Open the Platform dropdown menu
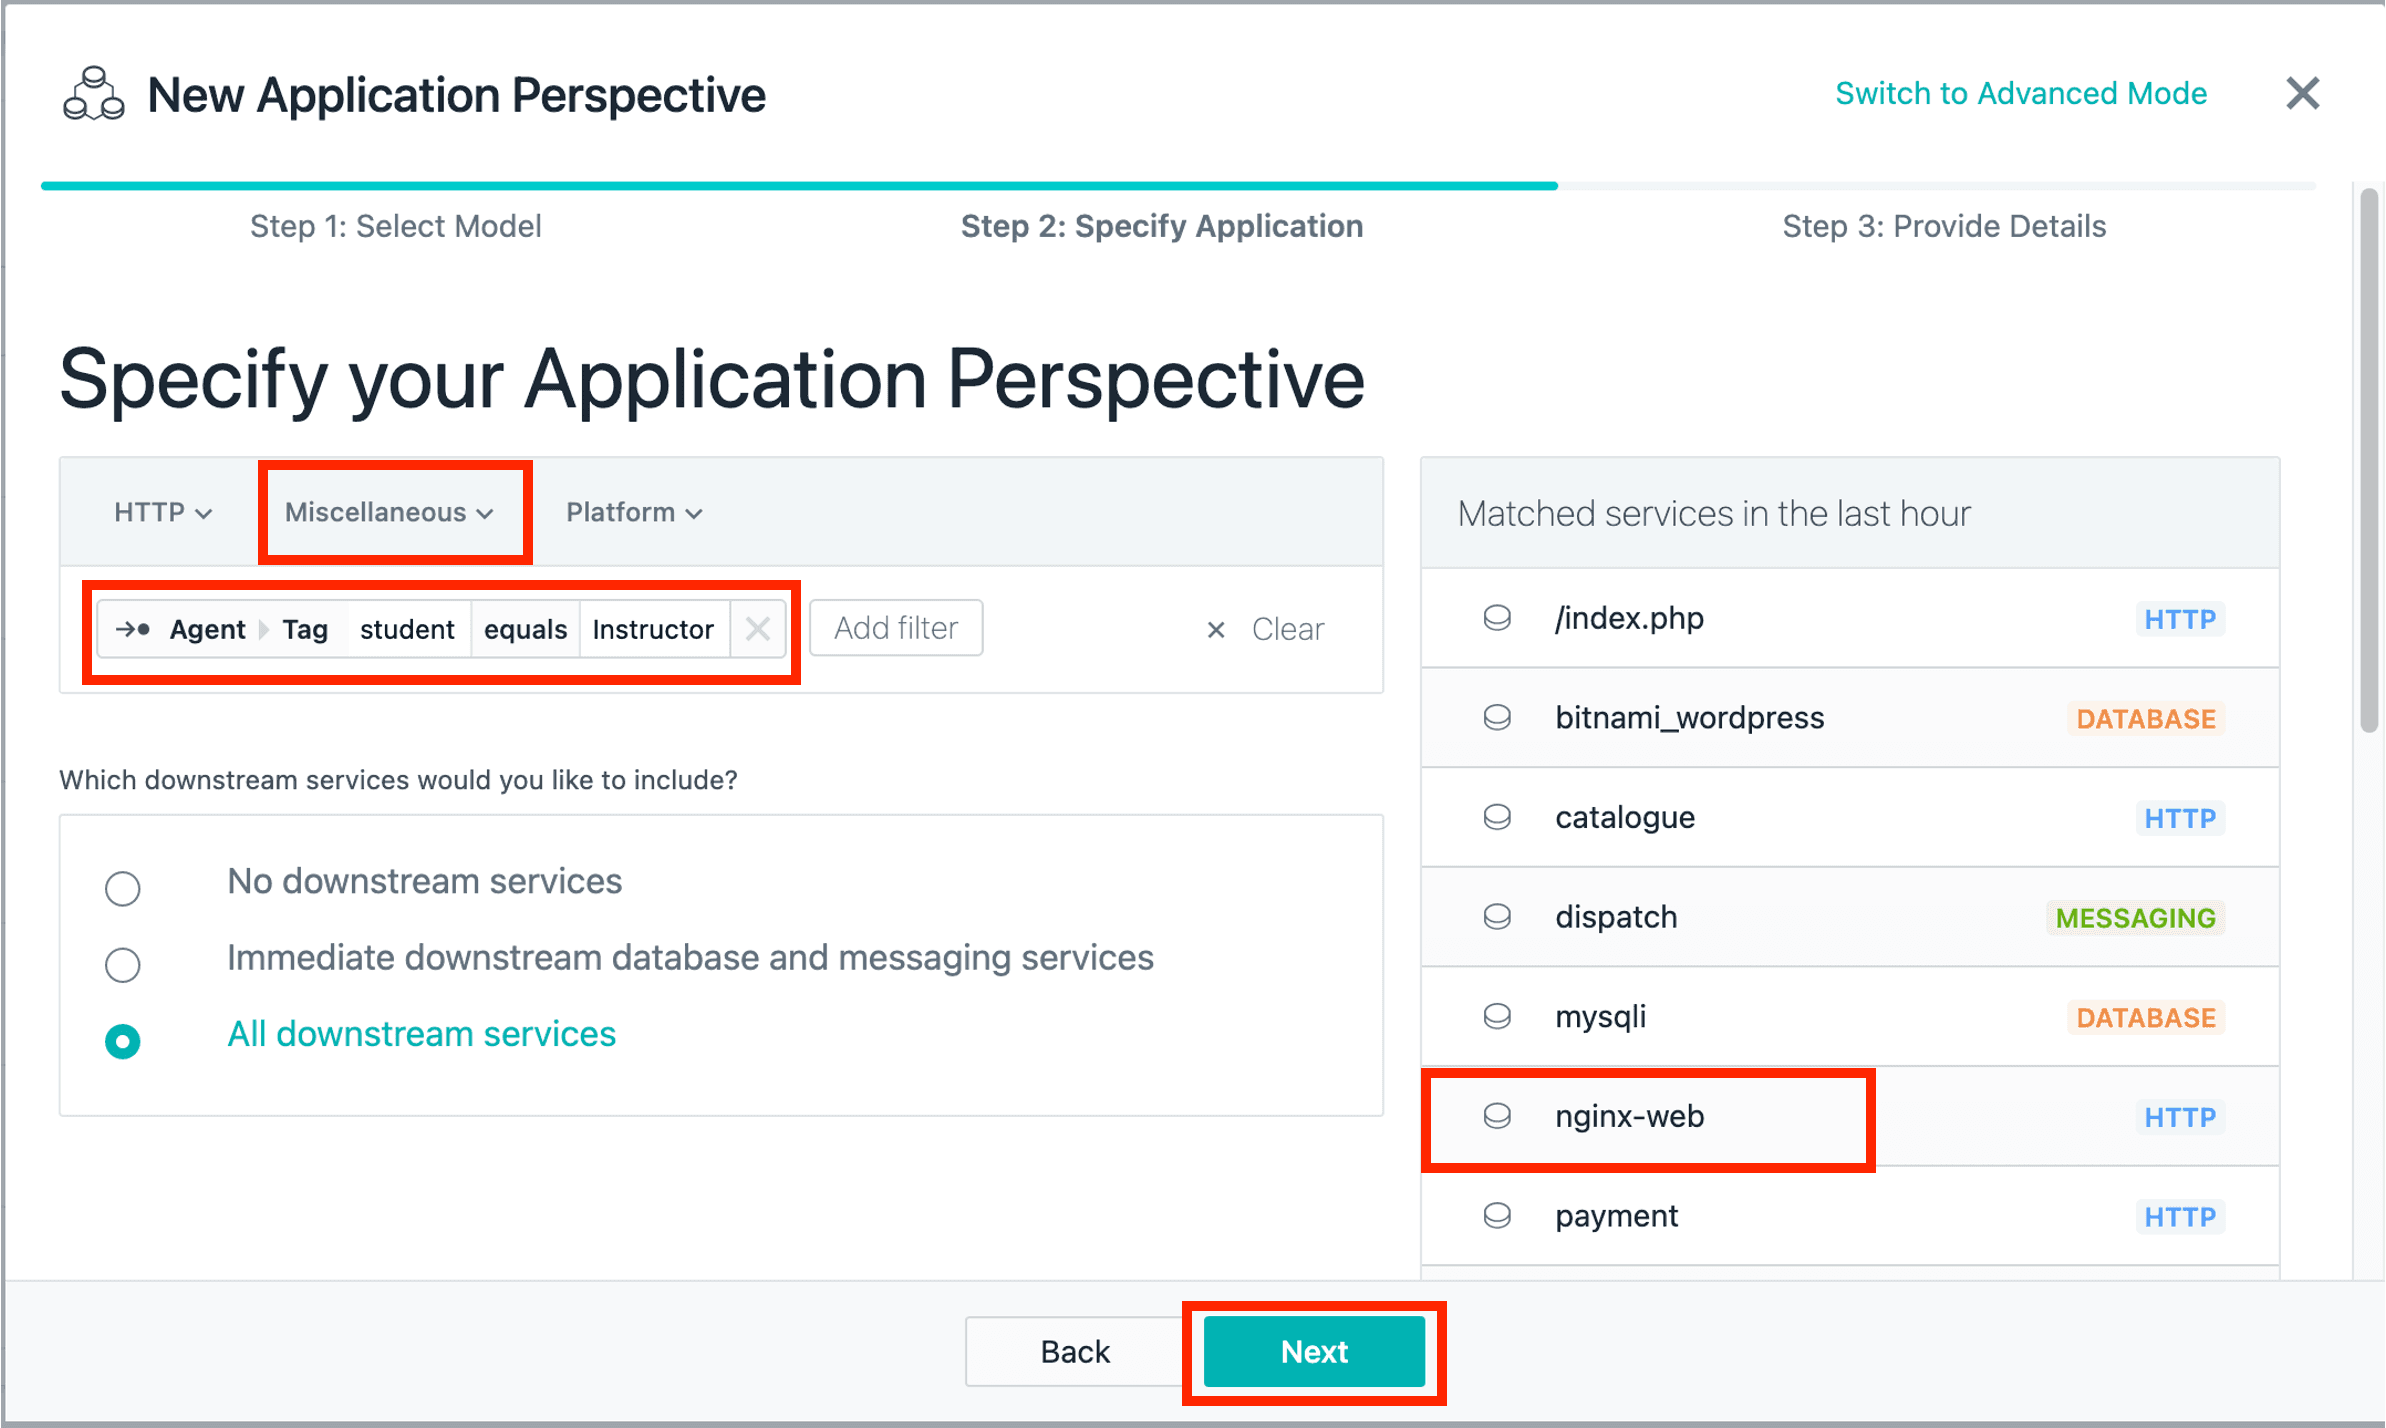2386x1428 pixels. (x=634, y=513)
